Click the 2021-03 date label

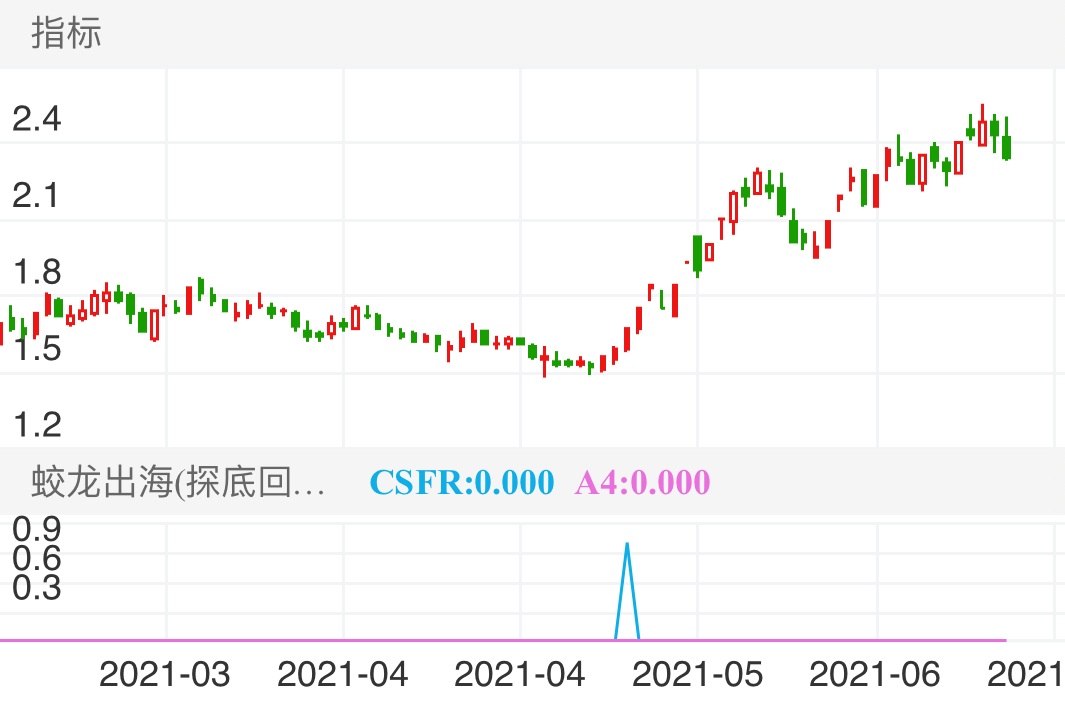click(x=165, y=675)
